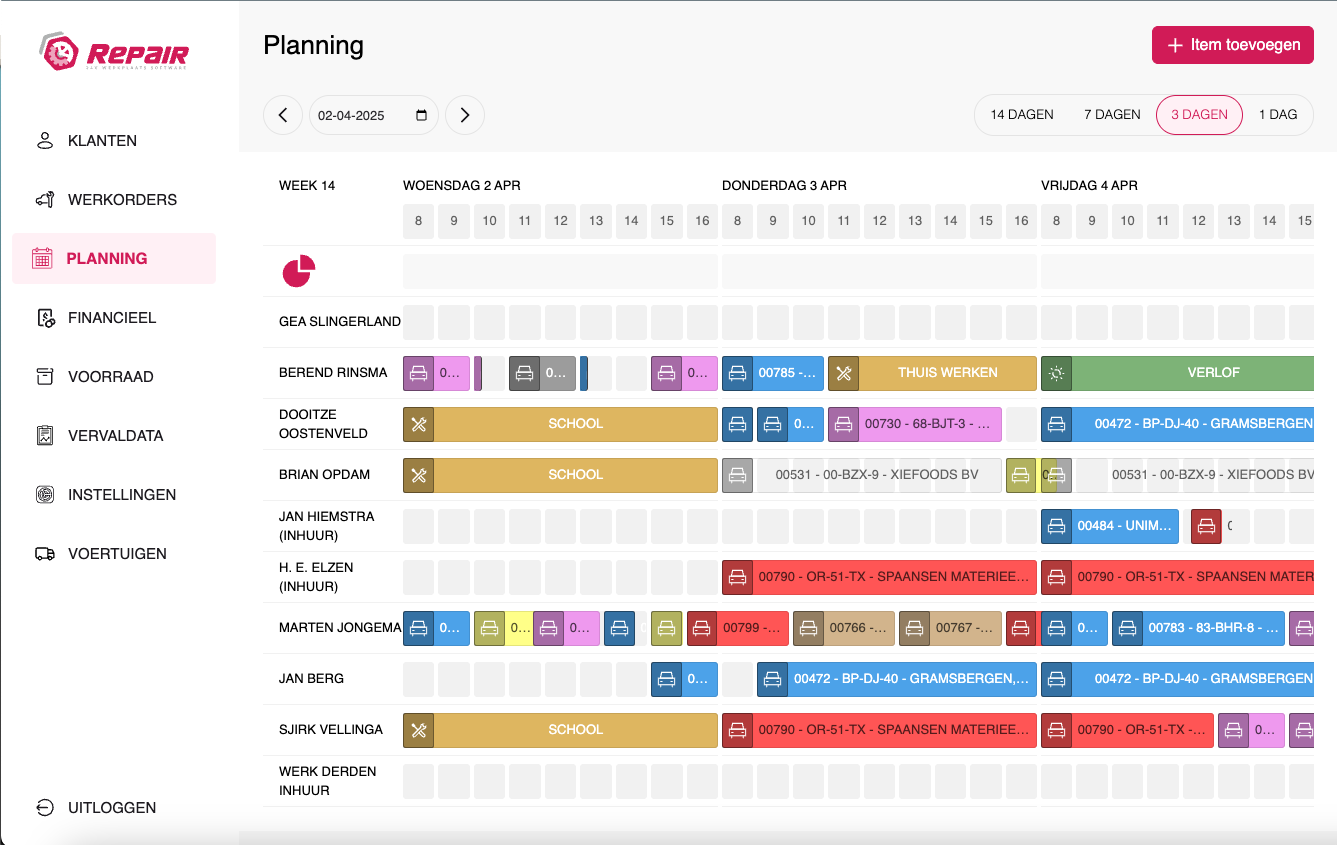Open Dooitze's pink 00730 - 68-BJT-3 block
The height and width of the screenshot is (845, 1337).
coord(930,424)
